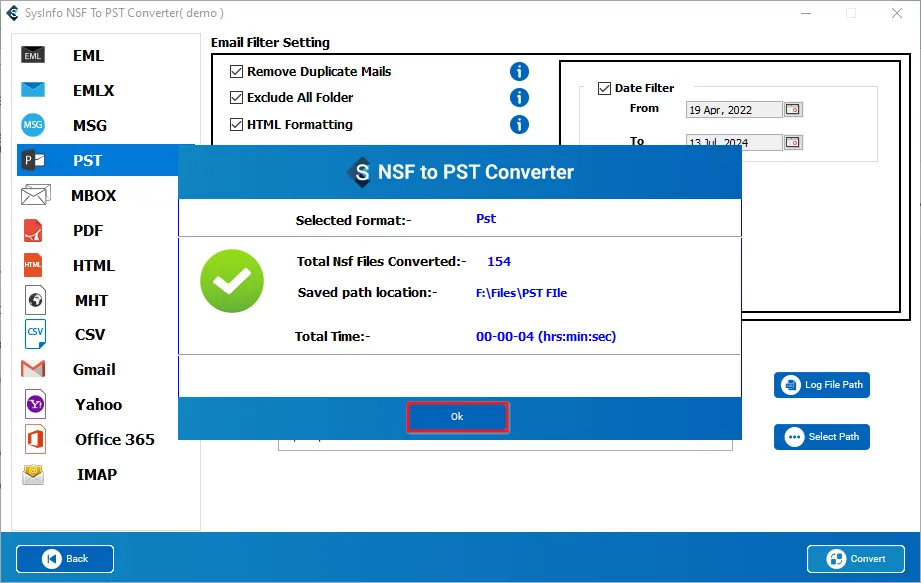The image size is (921, 583).
Task: Select the MSG format icon
Action: coord(33,124)
